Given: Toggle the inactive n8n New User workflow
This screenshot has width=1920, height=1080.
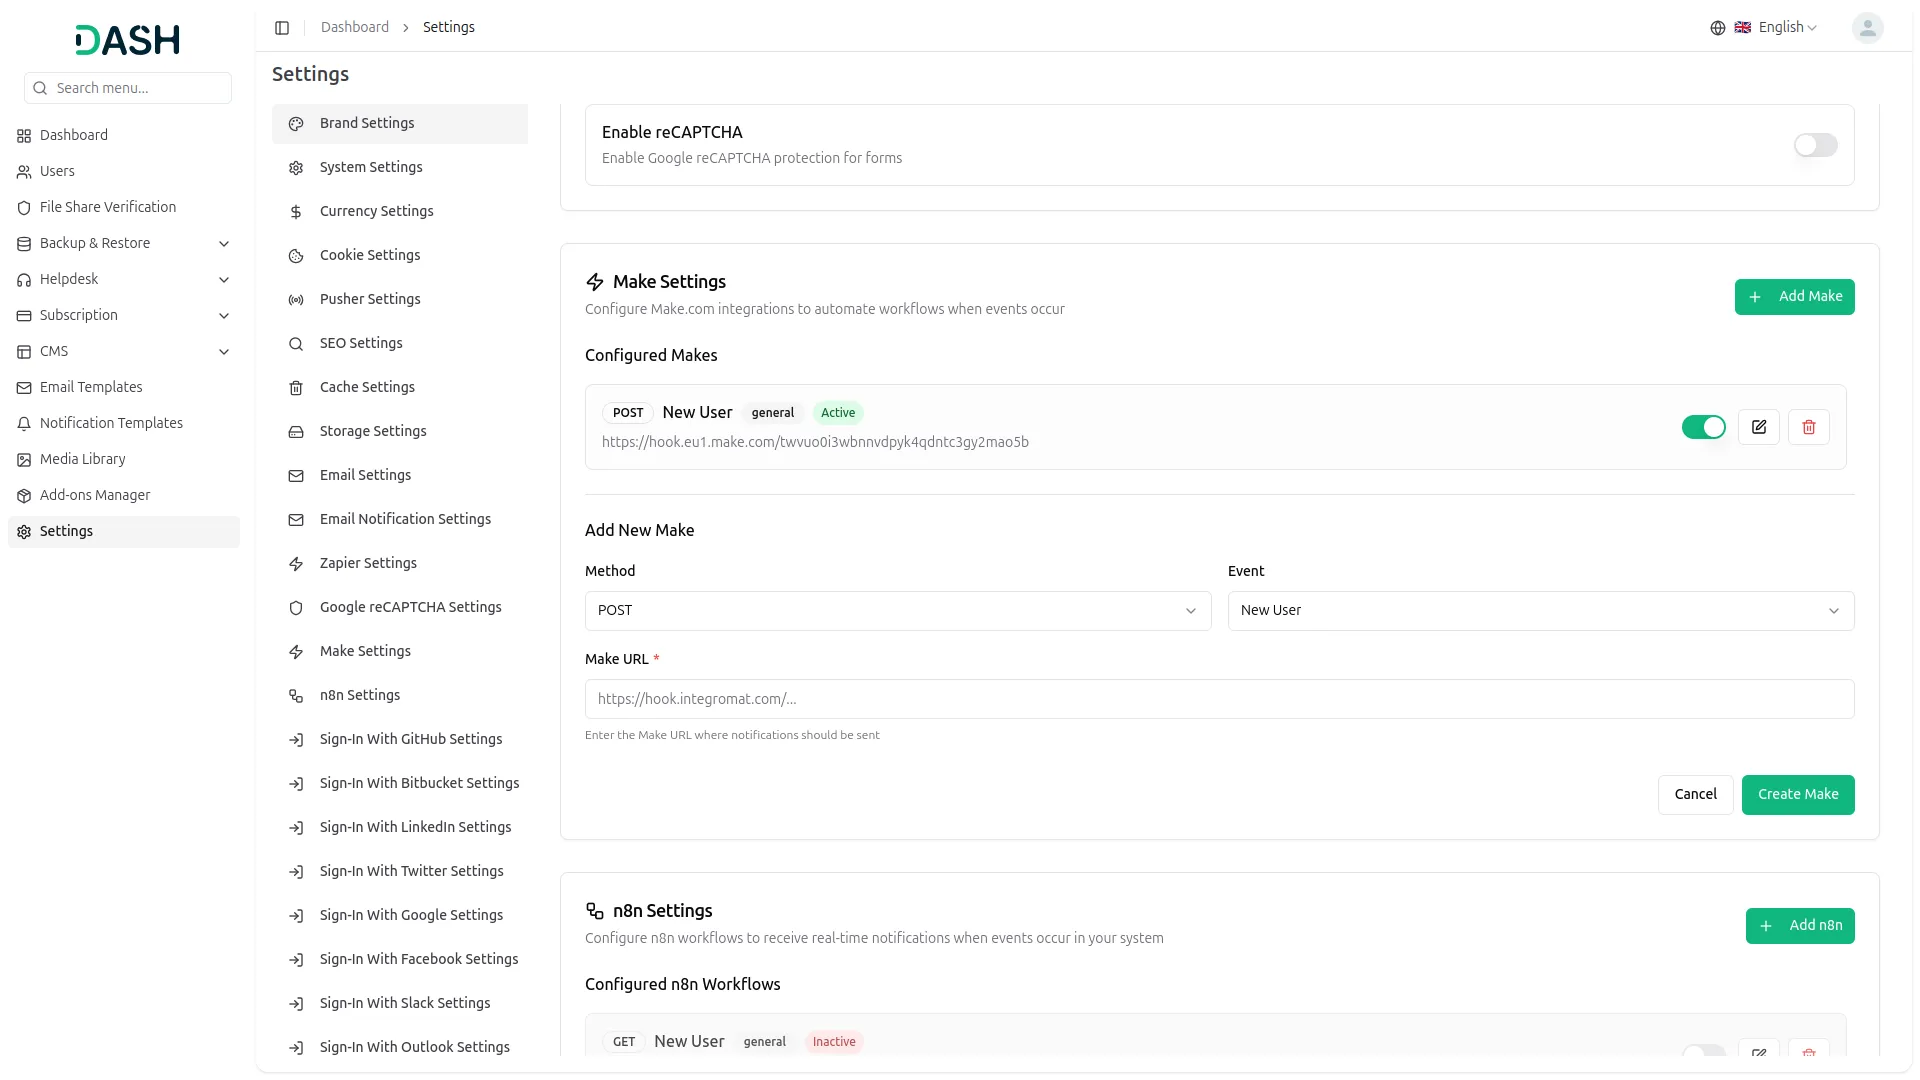Looking at the screenshot, I should click(x=1703, y=1050).
